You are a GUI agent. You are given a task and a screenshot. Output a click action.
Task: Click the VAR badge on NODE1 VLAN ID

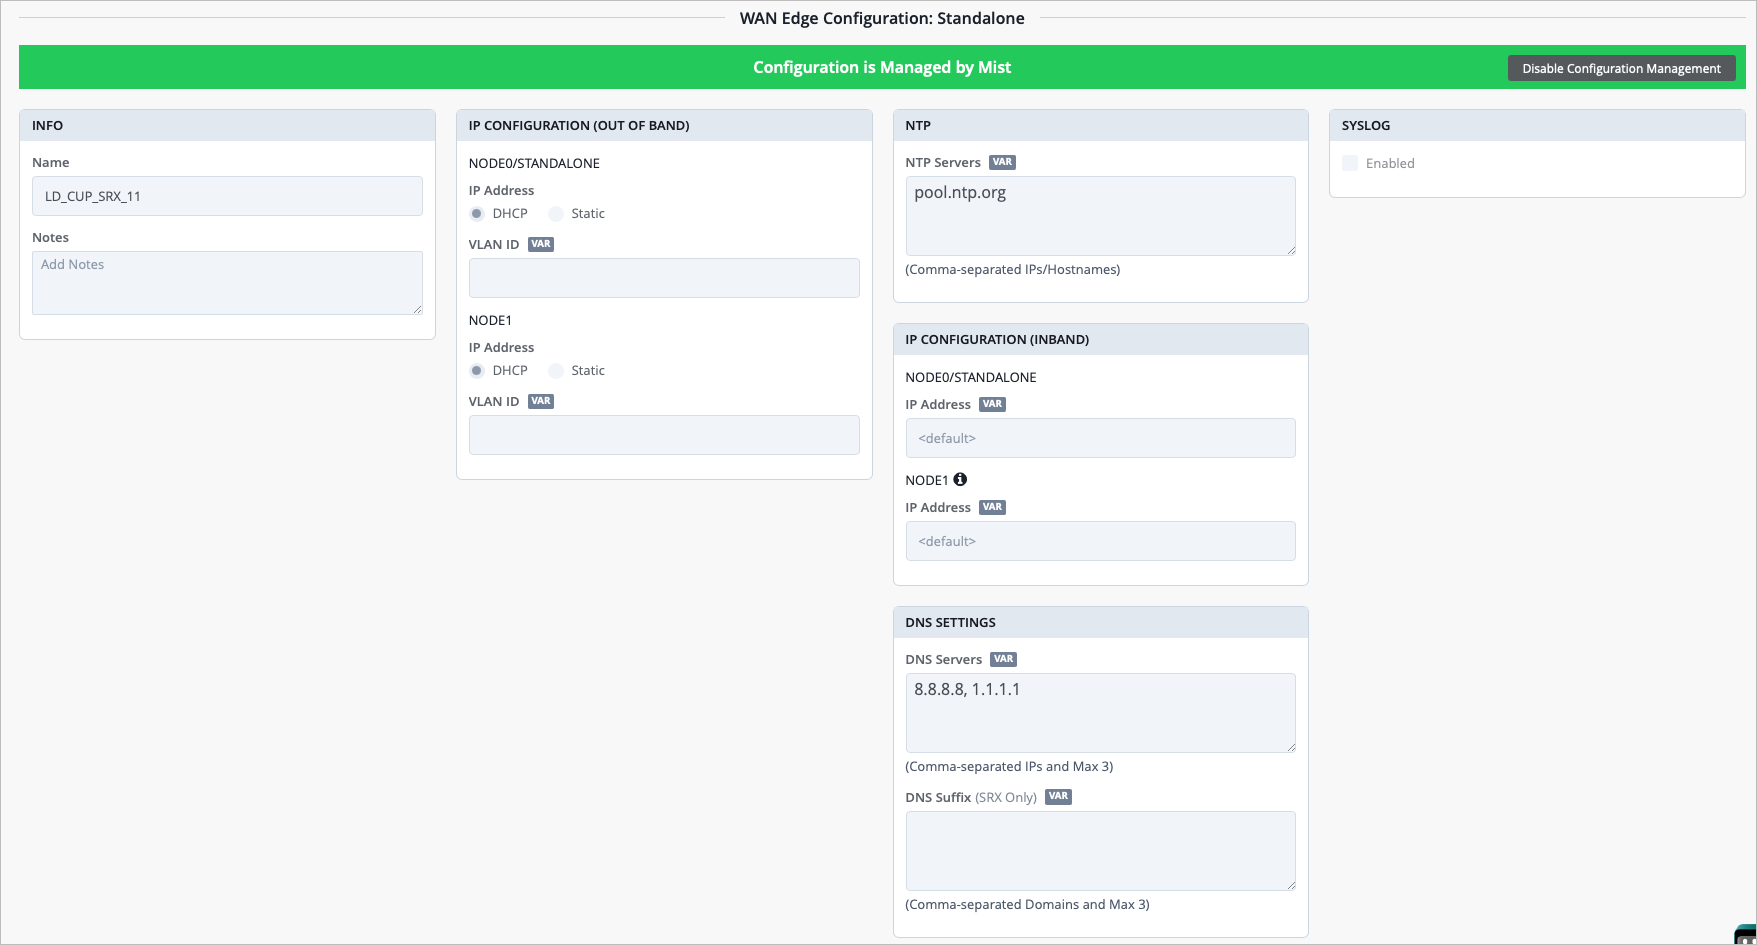[x=541, y=401]
